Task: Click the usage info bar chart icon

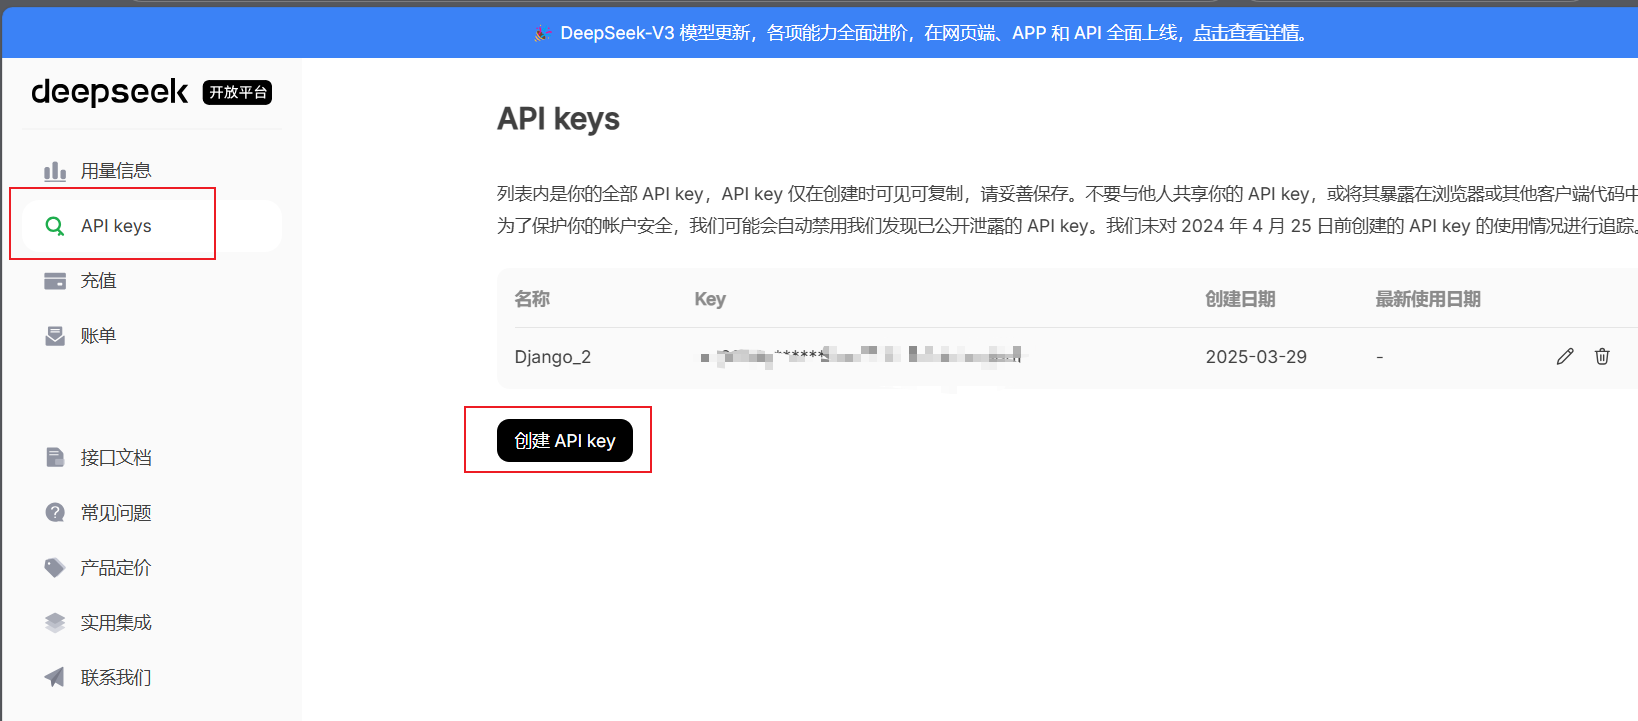Action: [x=55, y=171]
